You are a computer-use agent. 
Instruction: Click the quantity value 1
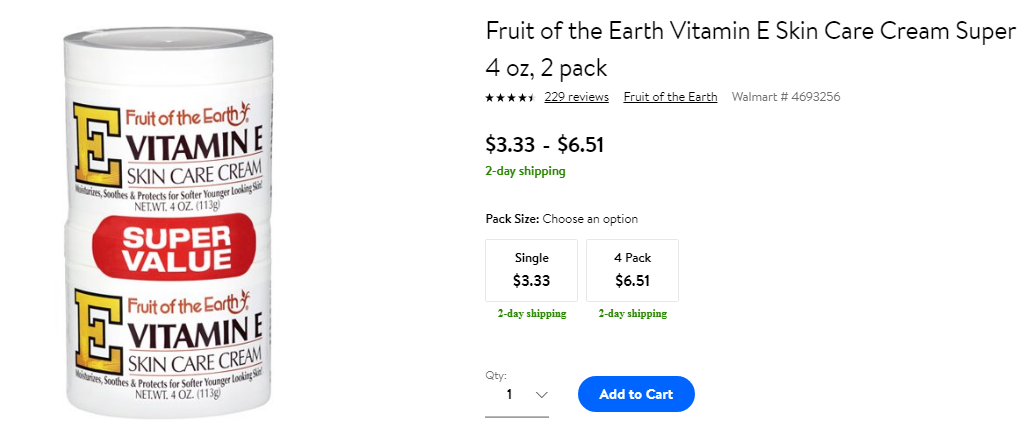[x=509, y=395]
